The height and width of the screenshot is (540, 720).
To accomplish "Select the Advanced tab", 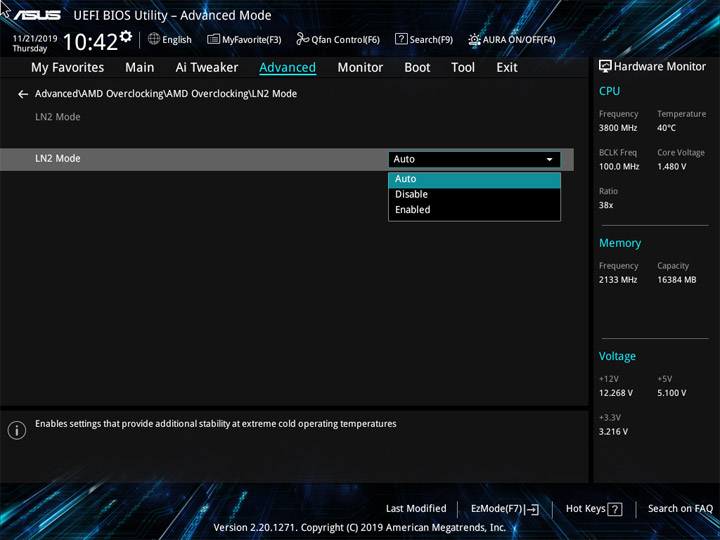I will point(287,68).
